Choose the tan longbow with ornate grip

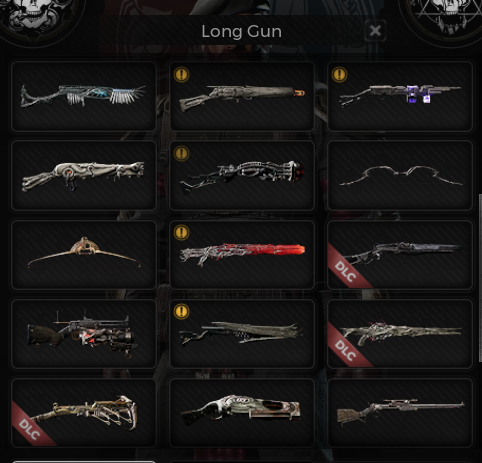pyautogui.click(x=84, y=255)
